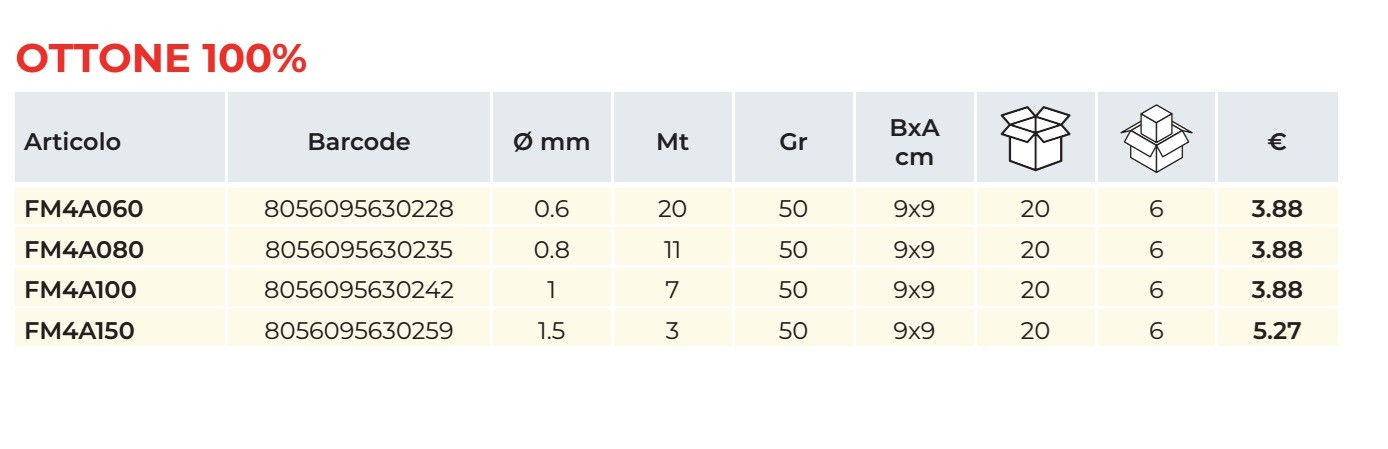This screenshot has height=449, width=1388.
Task: Click the OTTONE 100% title
Action: [161, 60]
